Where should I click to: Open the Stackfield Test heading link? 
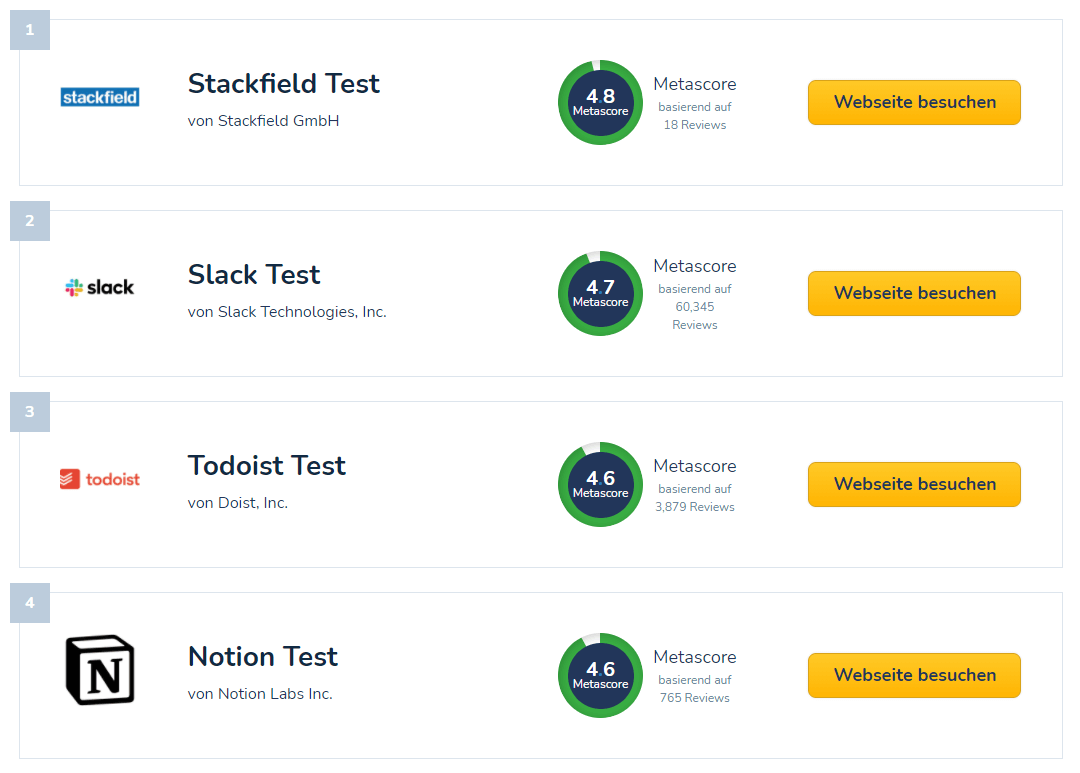coord(284,83)
